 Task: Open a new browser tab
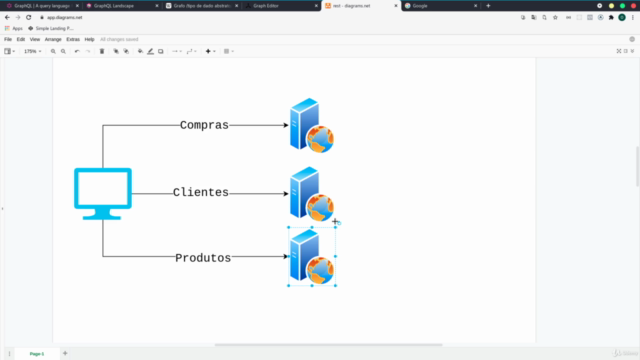[x=488, y=6]
